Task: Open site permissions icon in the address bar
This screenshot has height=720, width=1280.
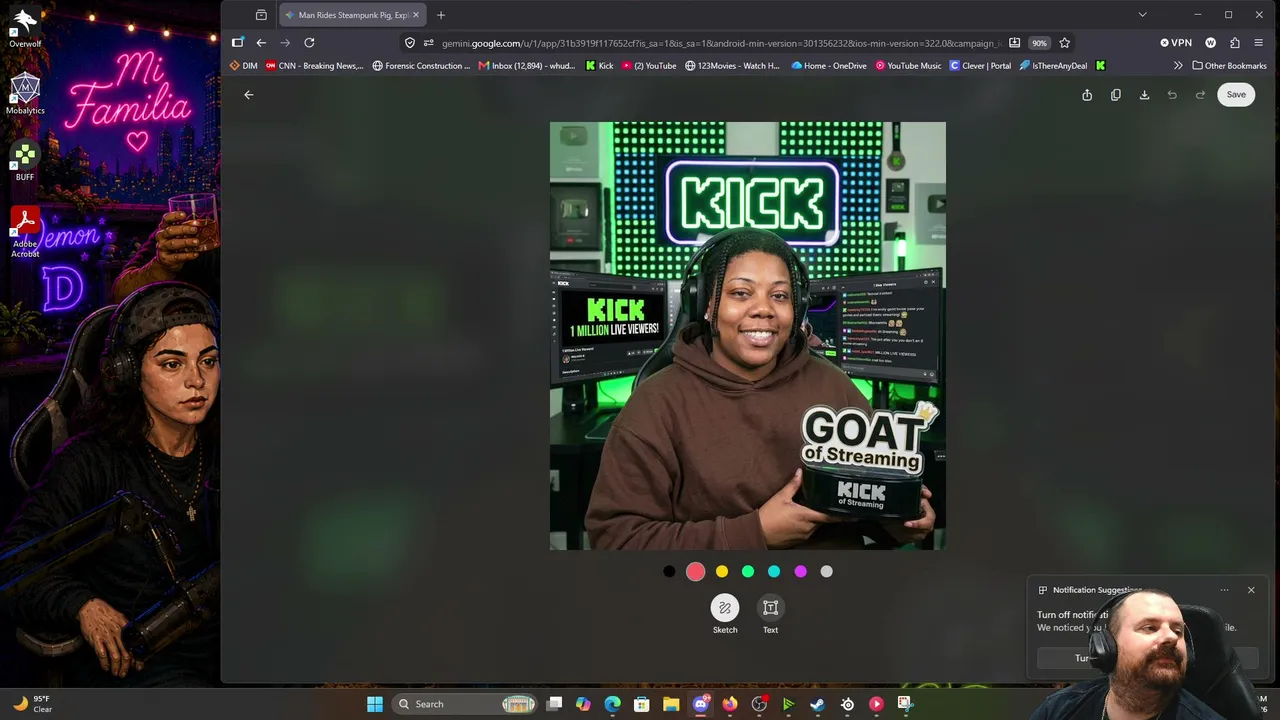Action: pyautogui.click(x=429, y=43)
